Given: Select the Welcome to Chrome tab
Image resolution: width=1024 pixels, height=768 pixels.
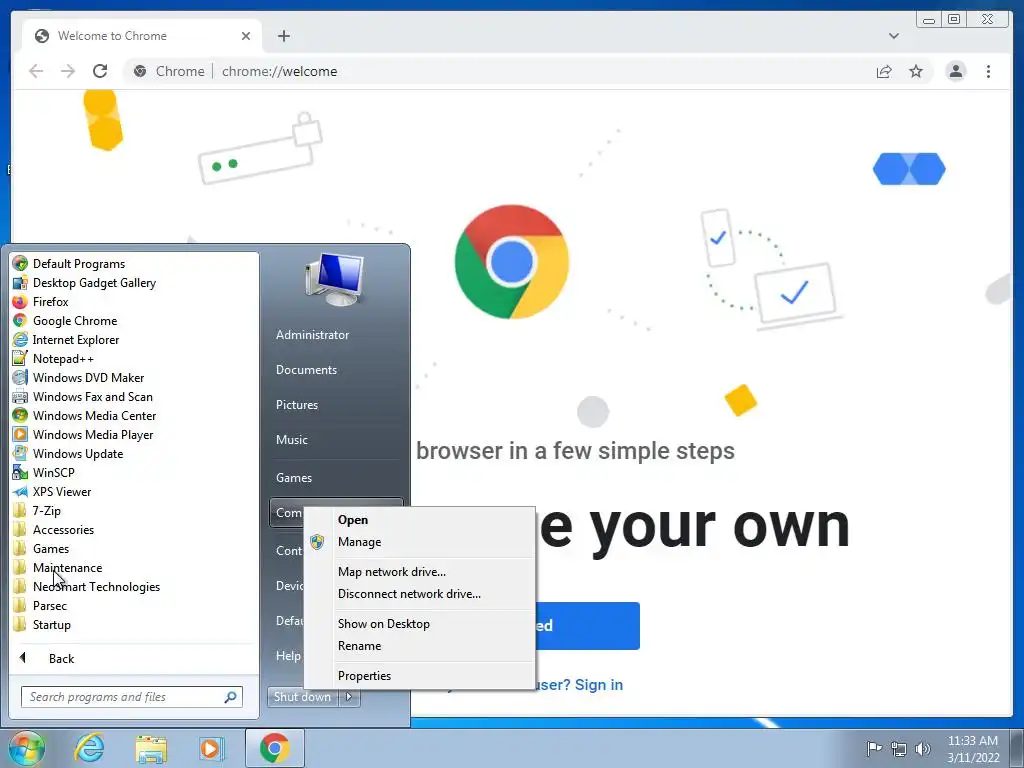Looking at the screenshot, I should pyautogui.click(x=142, y=36).
